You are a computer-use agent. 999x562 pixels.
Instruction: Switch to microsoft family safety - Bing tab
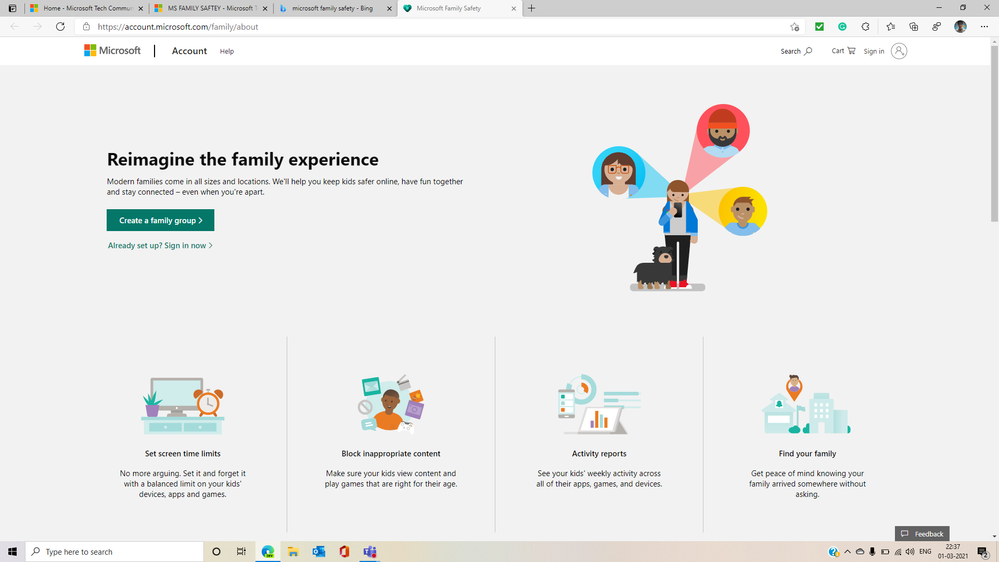point(336,8)
